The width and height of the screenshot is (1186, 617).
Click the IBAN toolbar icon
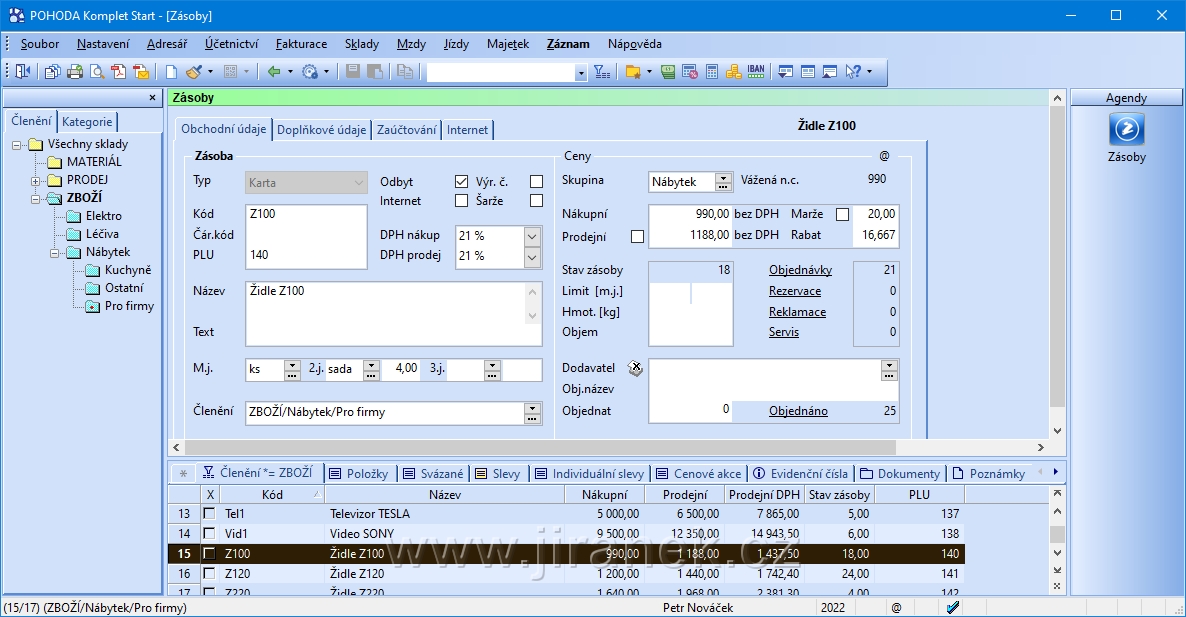[756, 72]
